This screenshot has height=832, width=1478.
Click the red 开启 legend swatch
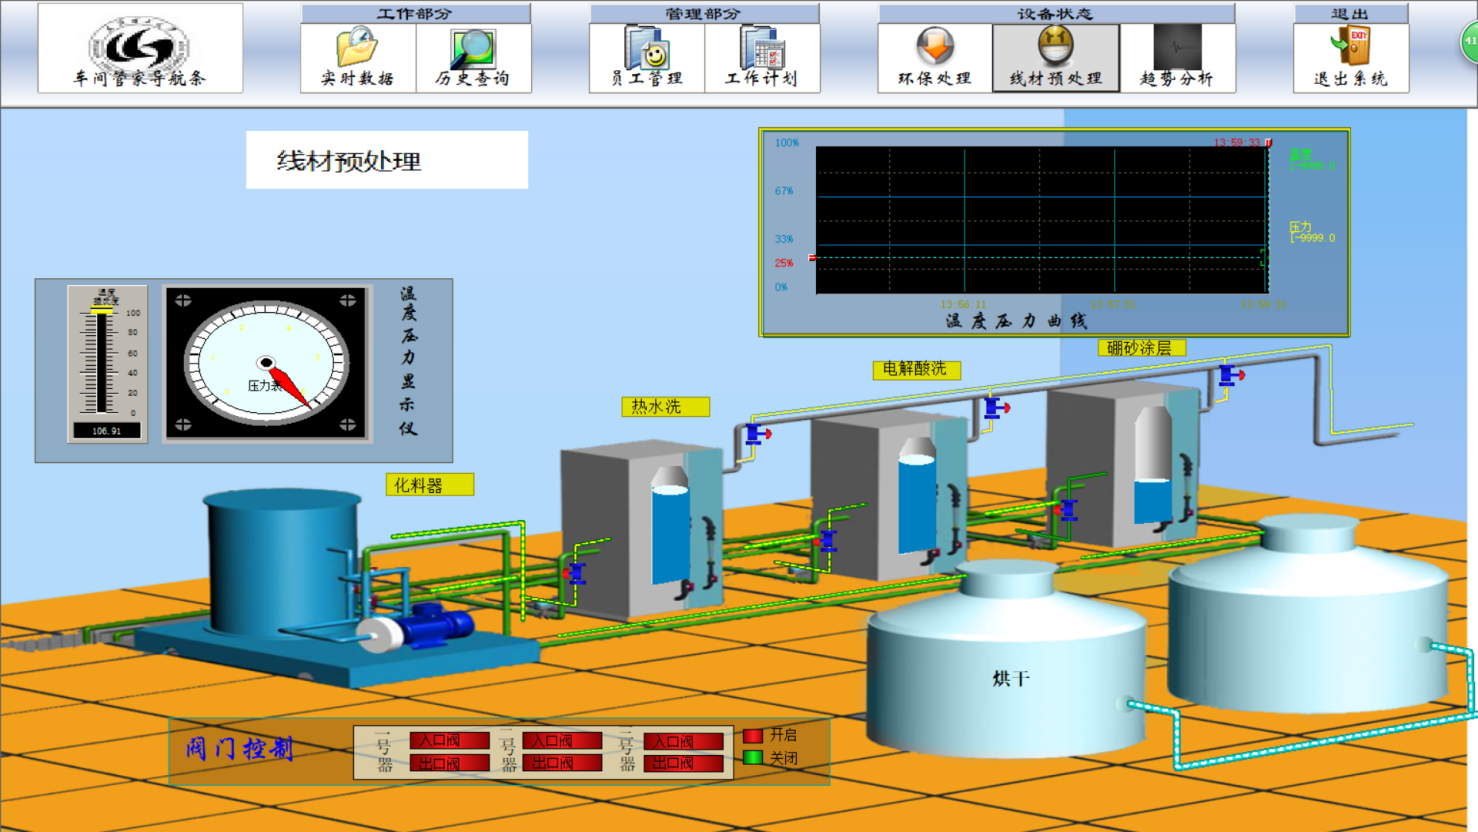click(753, 735)
